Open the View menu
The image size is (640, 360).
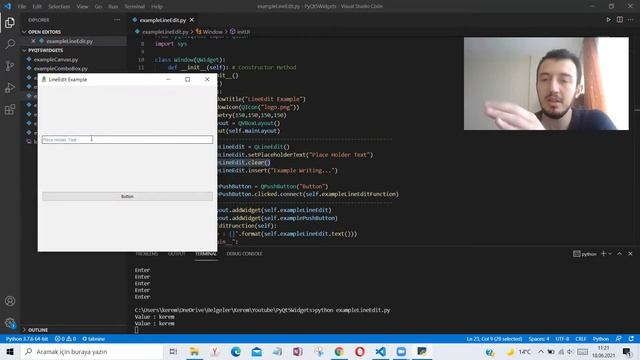82,7
